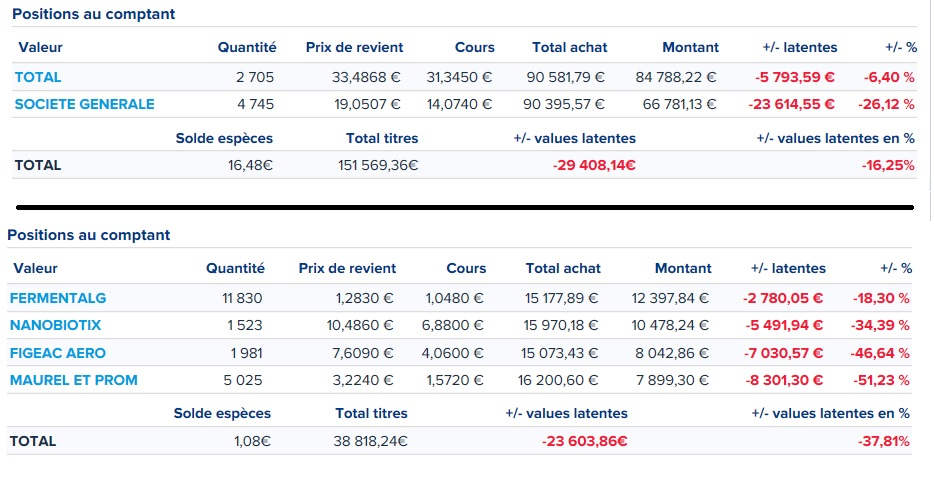Click +/- latentes header in bottom table
Viewport: 934px width, 480px height.
click(789, 269)
